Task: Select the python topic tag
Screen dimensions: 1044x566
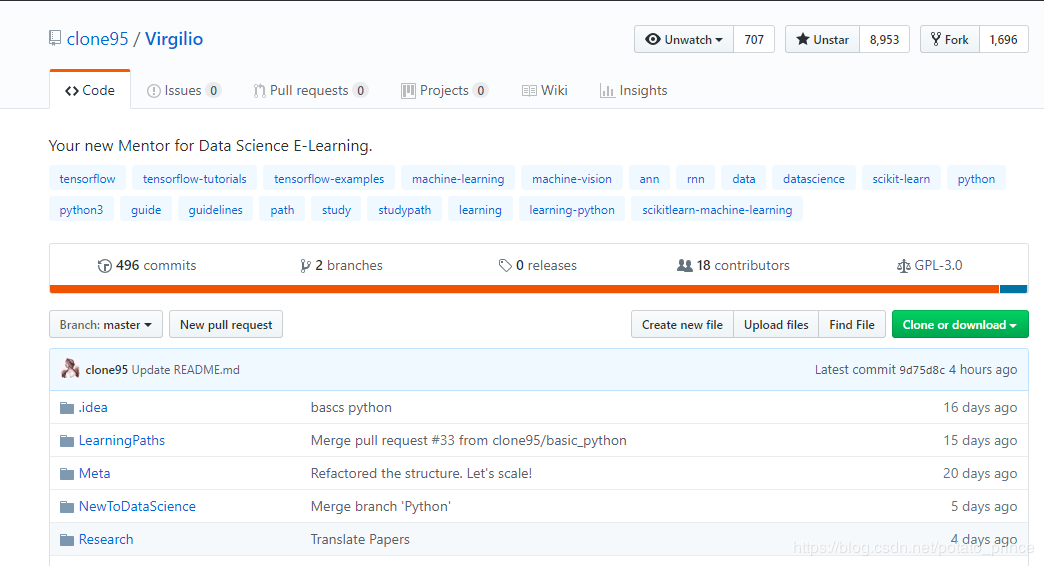Action: [x=976, y=178]
